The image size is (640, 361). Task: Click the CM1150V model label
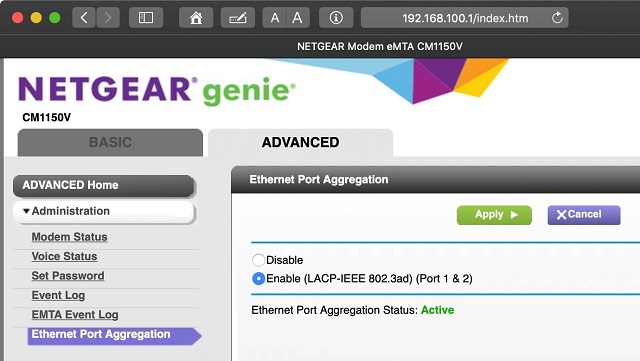[47, 118]
